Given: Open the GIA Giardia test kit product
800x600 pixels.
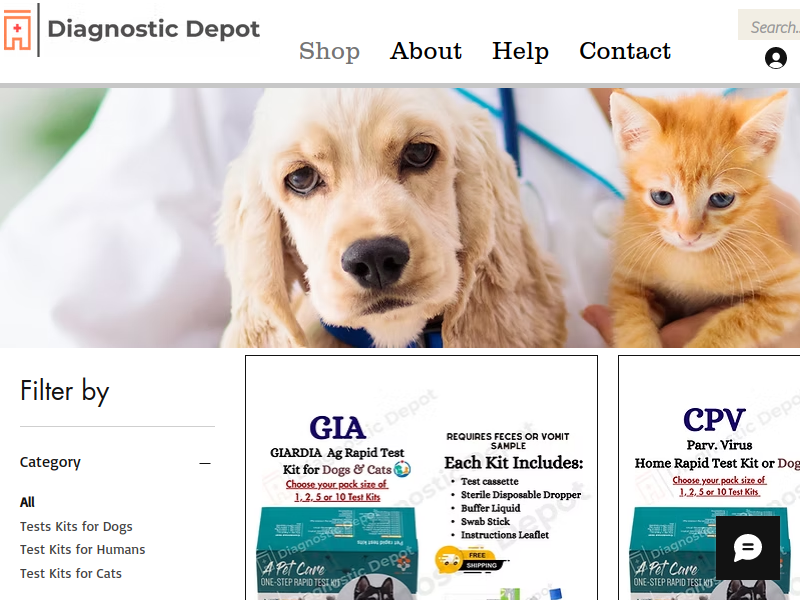Looking at the screenshot, I should point(421,478).
